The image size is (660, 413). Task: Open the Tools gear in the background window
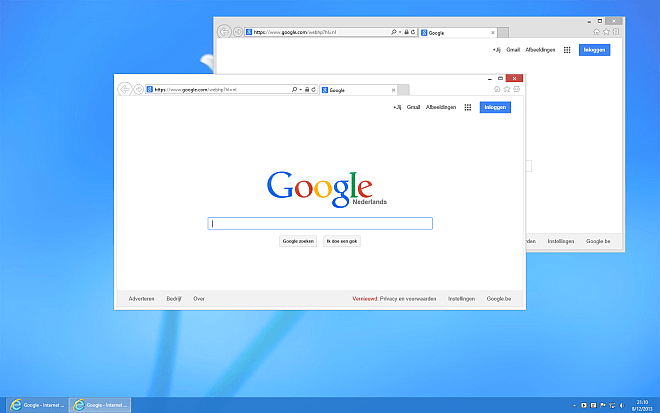tap(616, 32)
